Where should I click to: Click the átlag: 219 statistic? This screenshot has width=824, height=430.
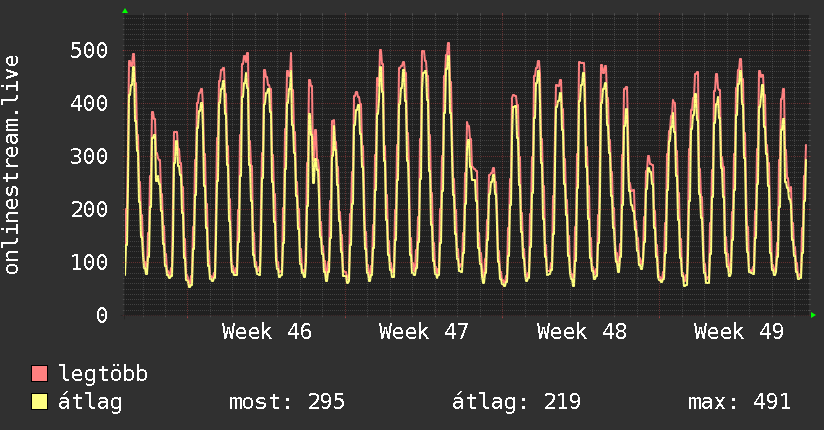[516, 402]
